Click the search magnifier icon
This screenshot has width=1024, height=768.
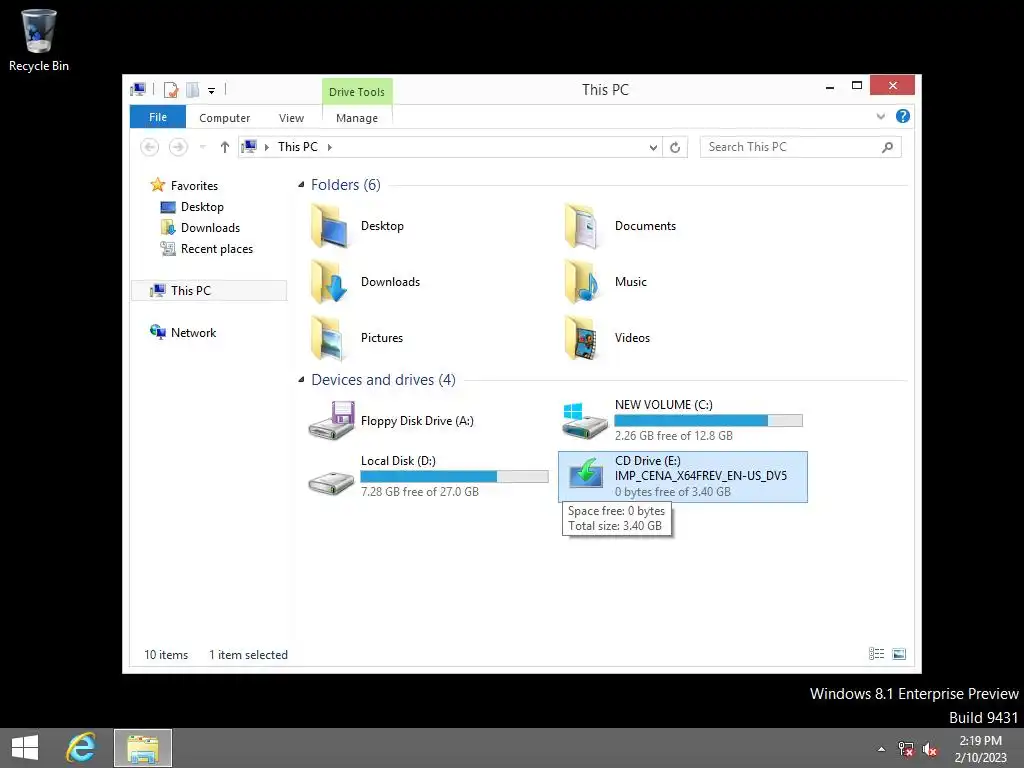887,147
